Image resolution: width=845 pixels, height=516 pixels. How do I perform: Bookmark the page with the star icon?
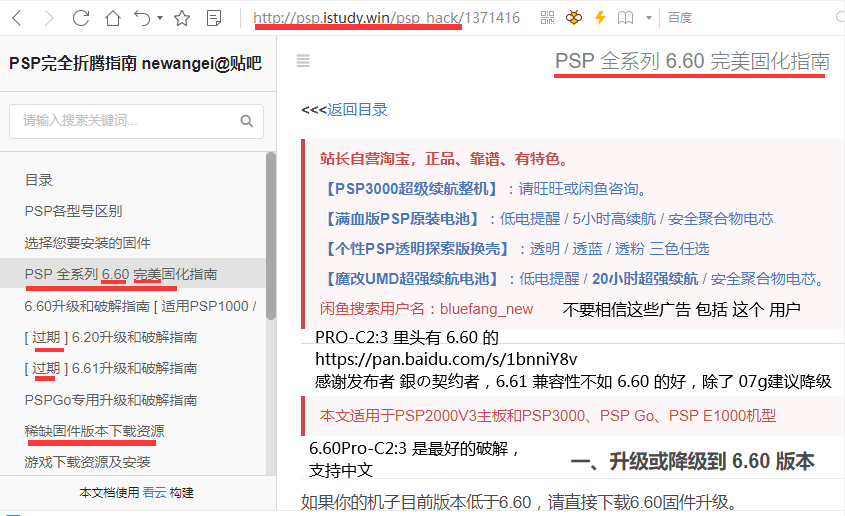[182, 18]
